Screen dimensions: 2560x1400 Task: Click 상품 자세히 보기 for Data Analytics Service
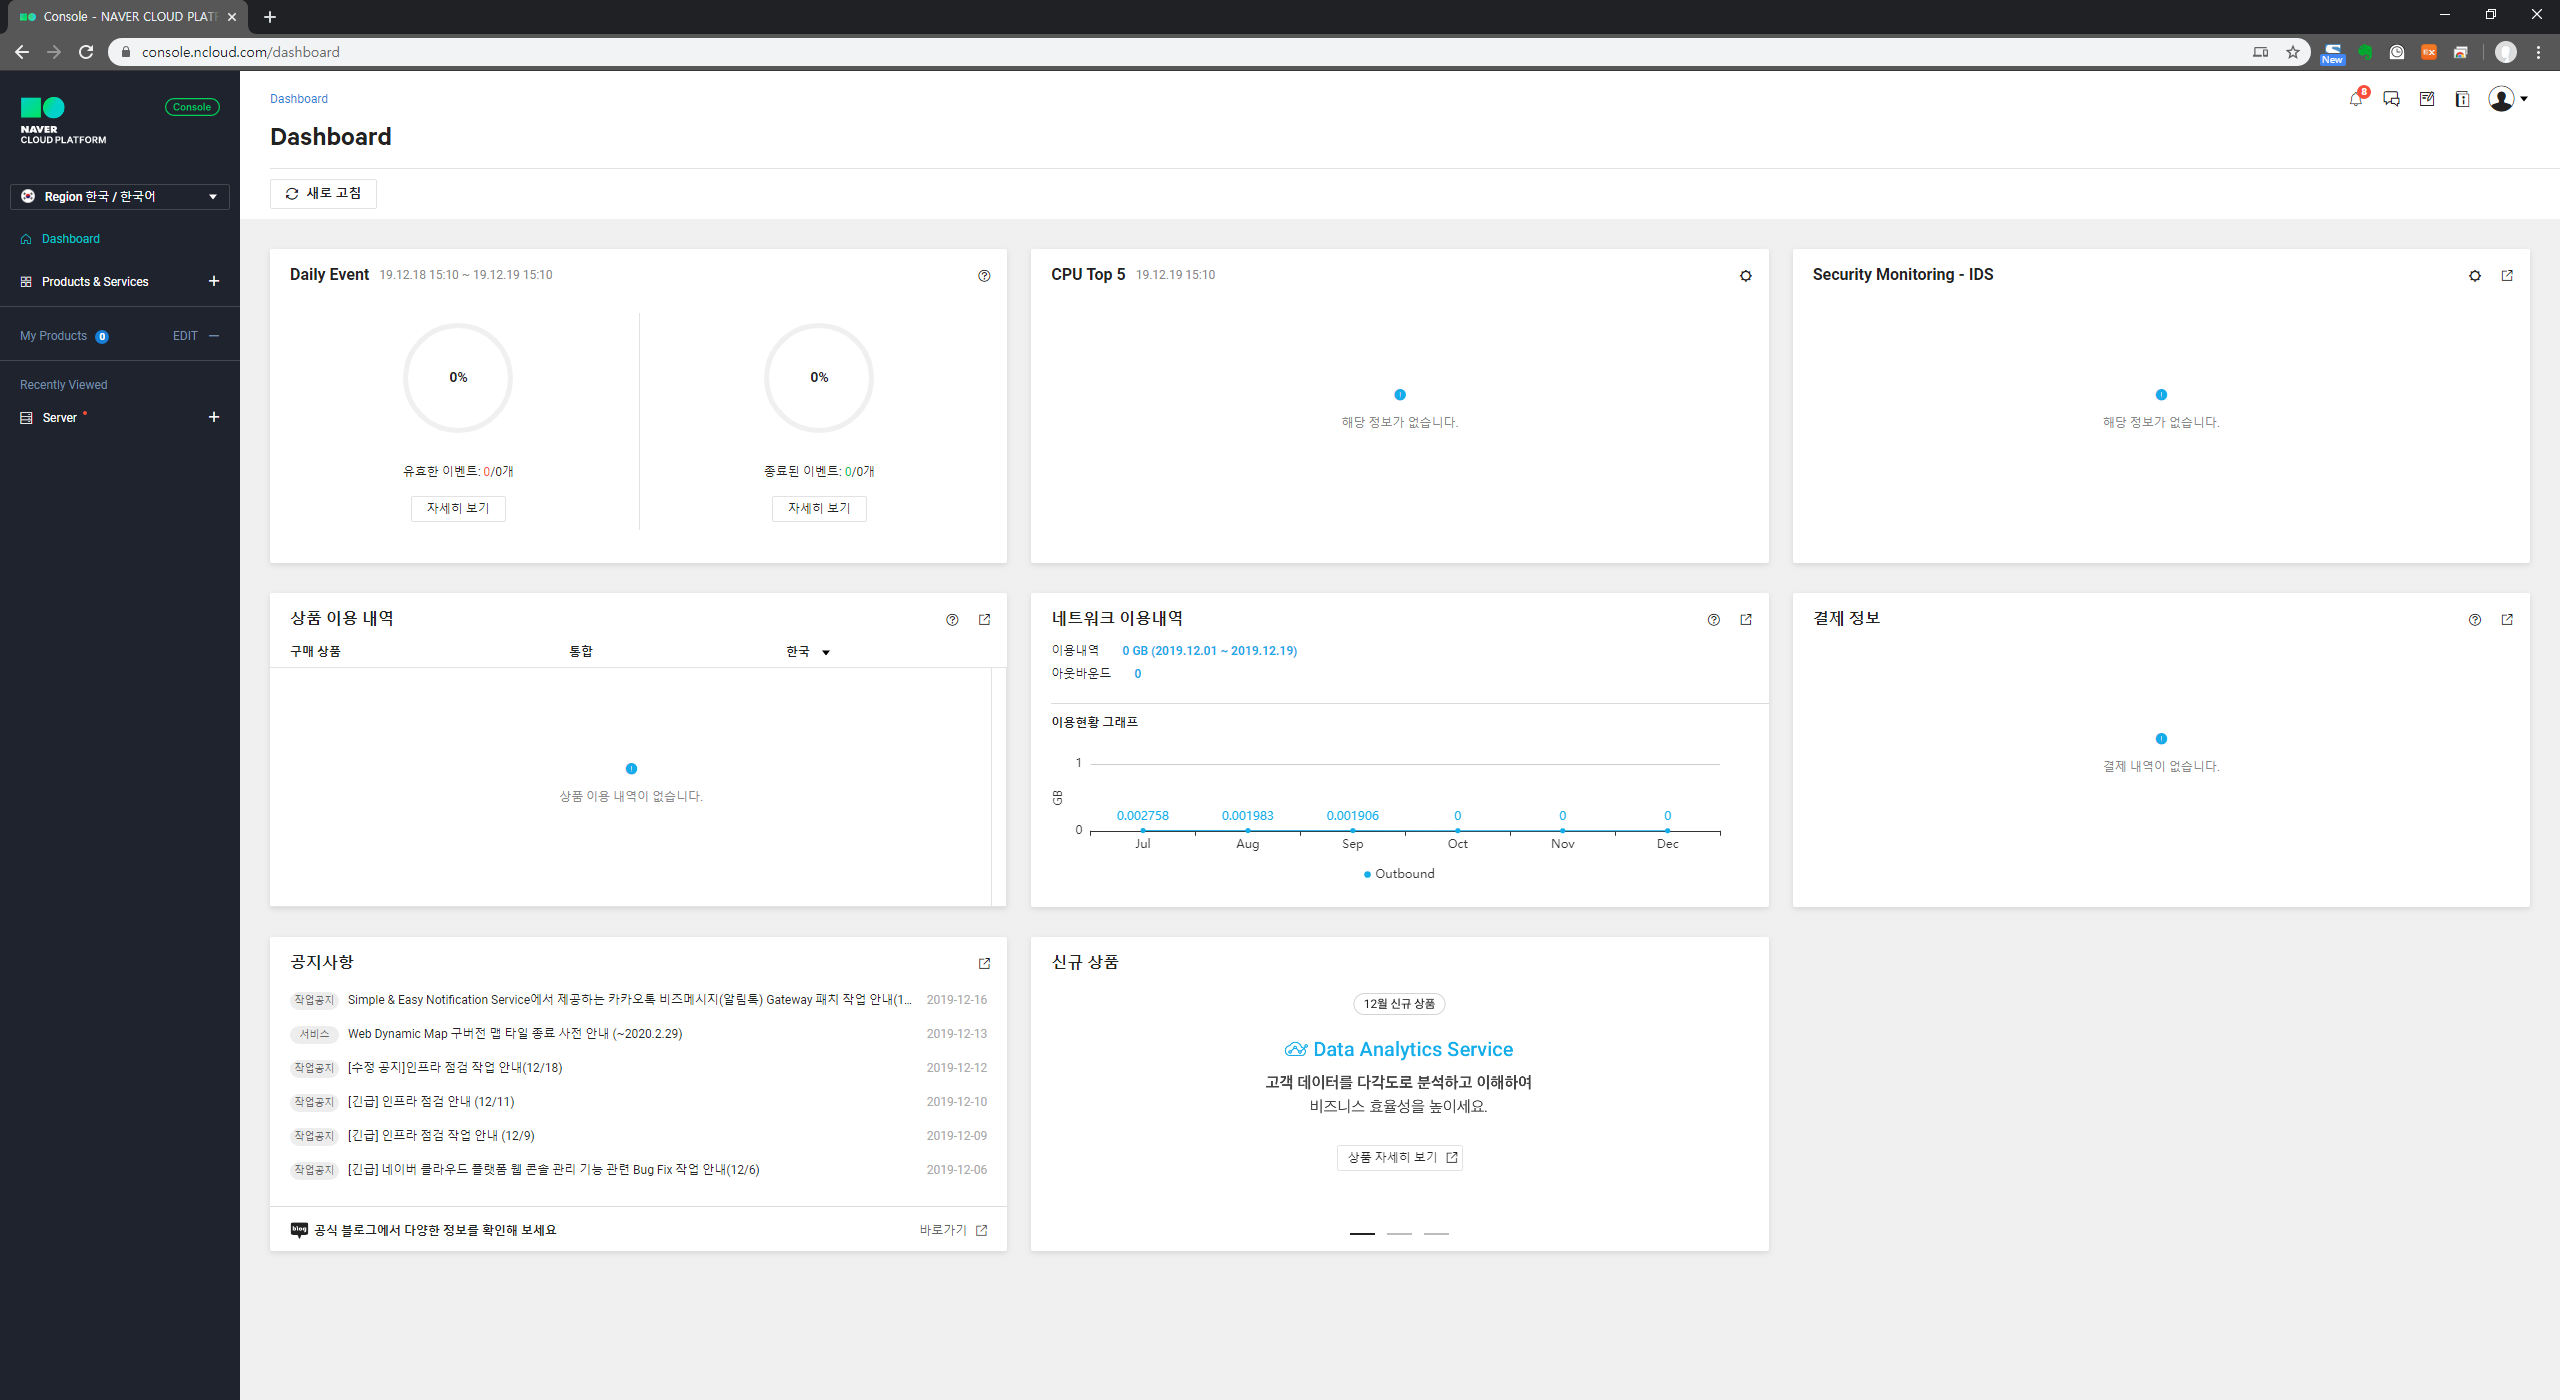1399,1158
